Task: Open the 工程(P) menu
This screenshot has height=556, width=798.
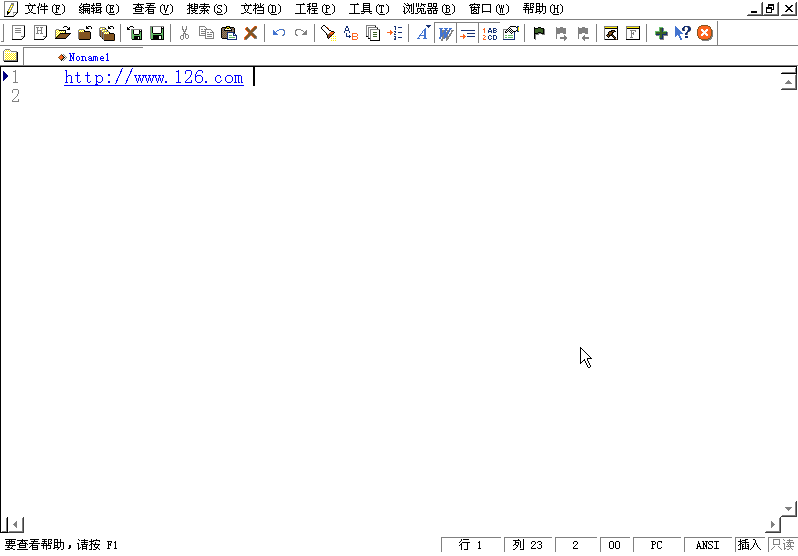Action: [x=315, y=9]
